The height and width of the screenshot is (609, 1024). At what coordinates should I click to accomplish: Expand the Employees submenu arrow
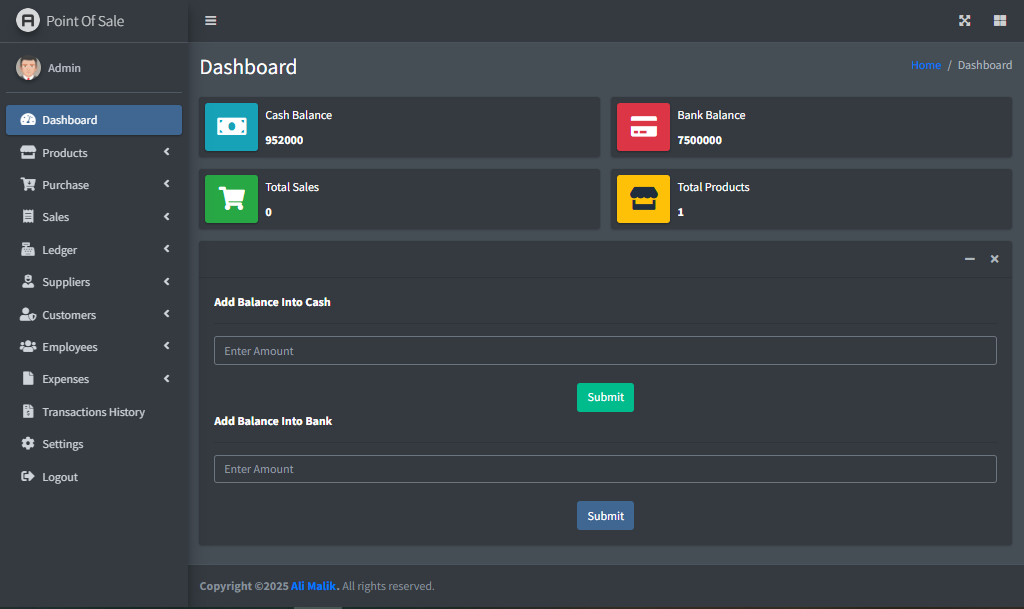pos(166,346)
